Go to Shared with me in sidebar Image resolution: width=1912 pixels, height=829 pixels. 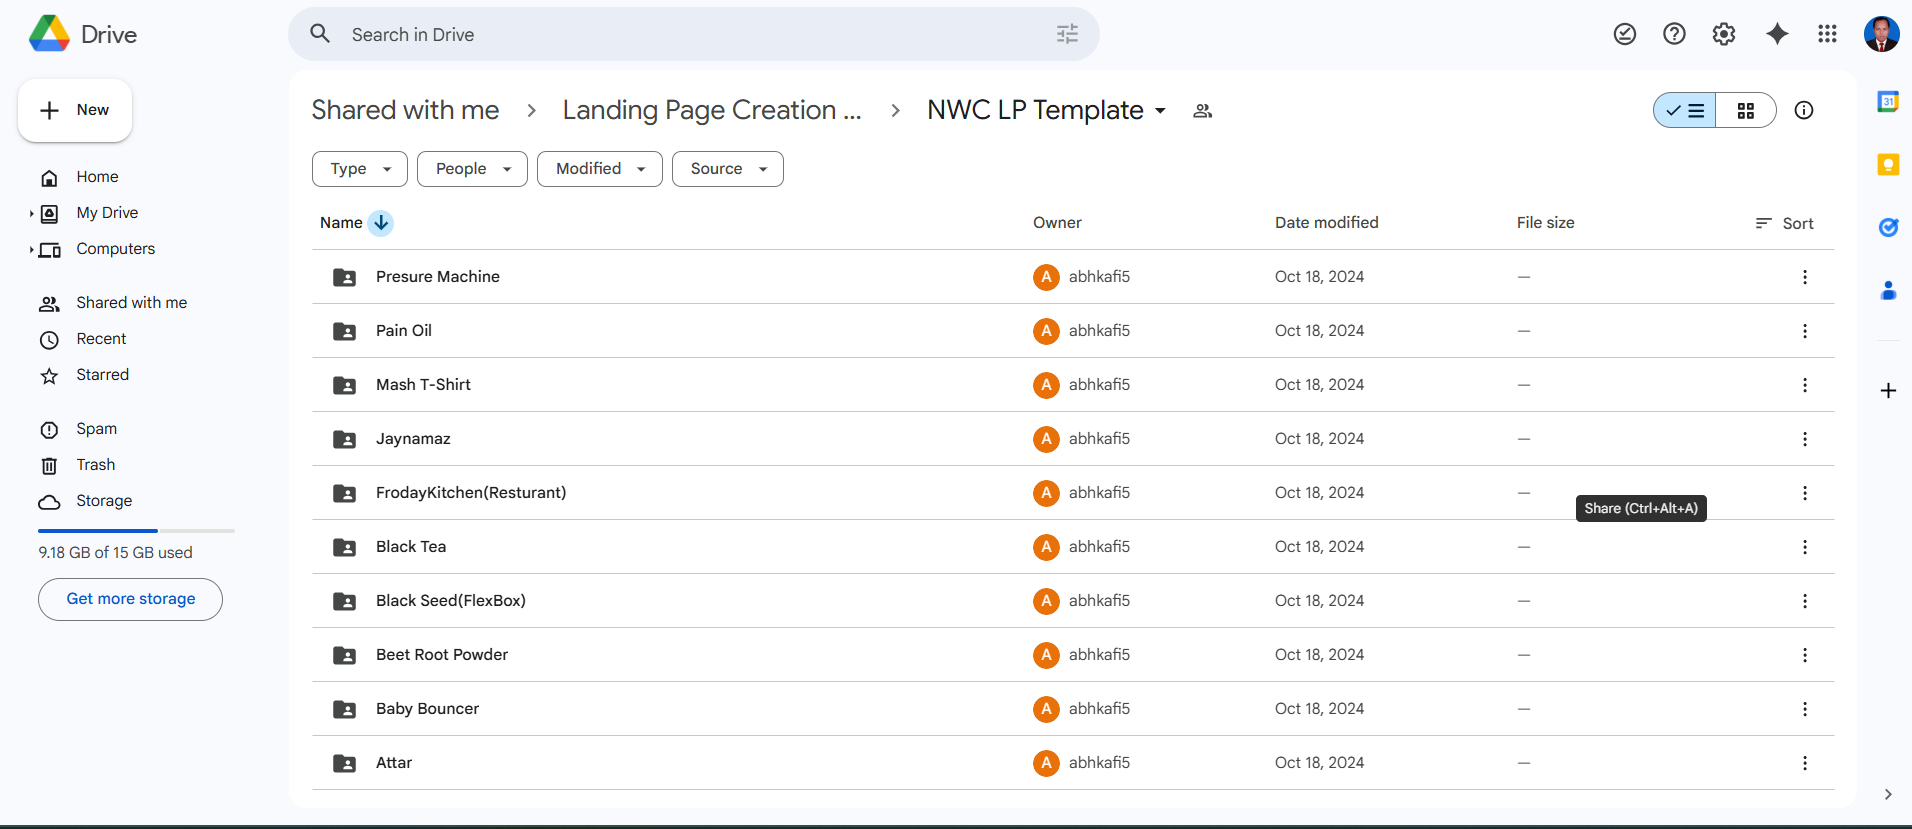131,303
